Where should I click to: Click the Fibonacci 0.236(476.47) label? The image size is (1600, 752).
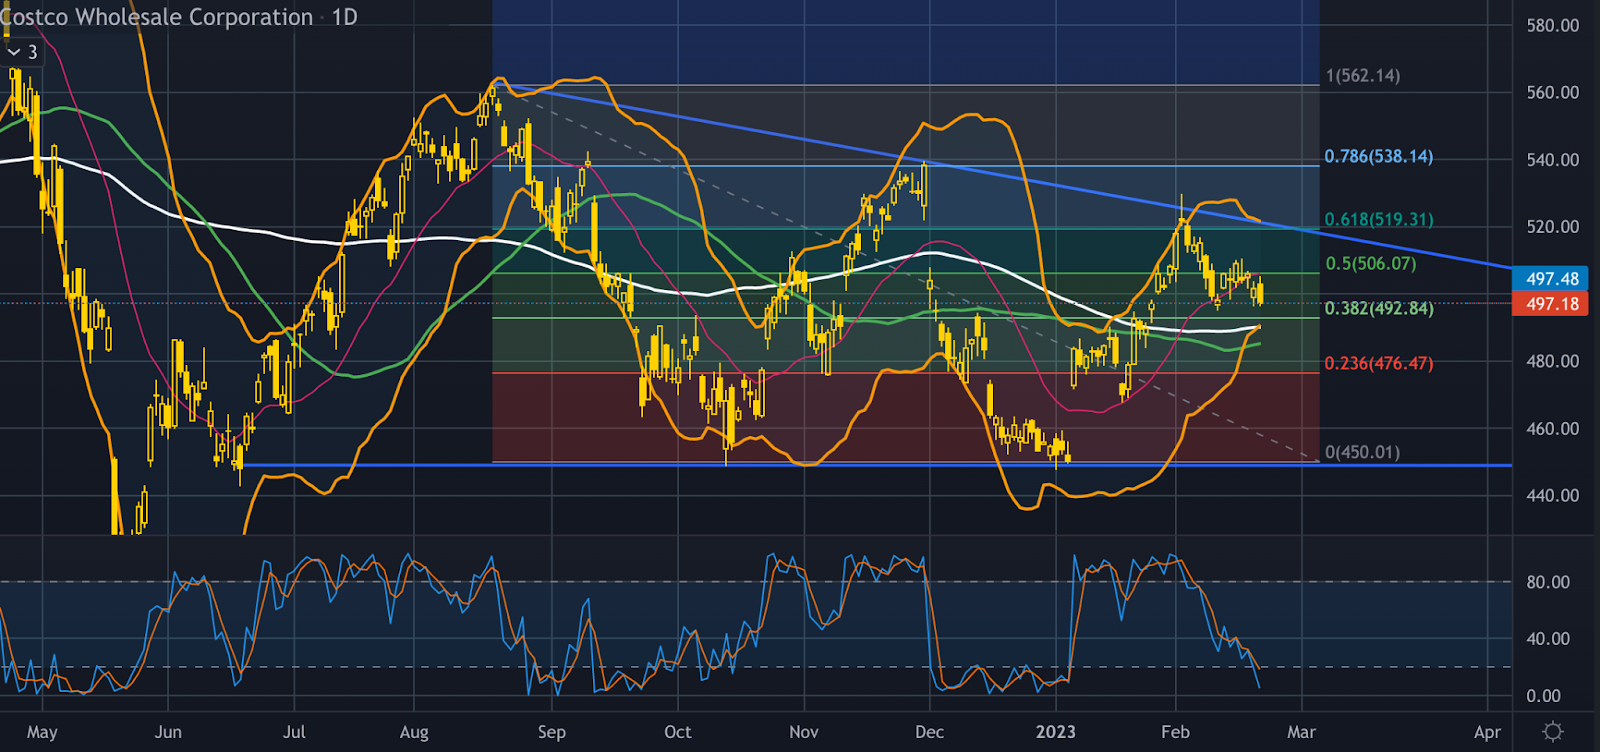coord(1379,363)
